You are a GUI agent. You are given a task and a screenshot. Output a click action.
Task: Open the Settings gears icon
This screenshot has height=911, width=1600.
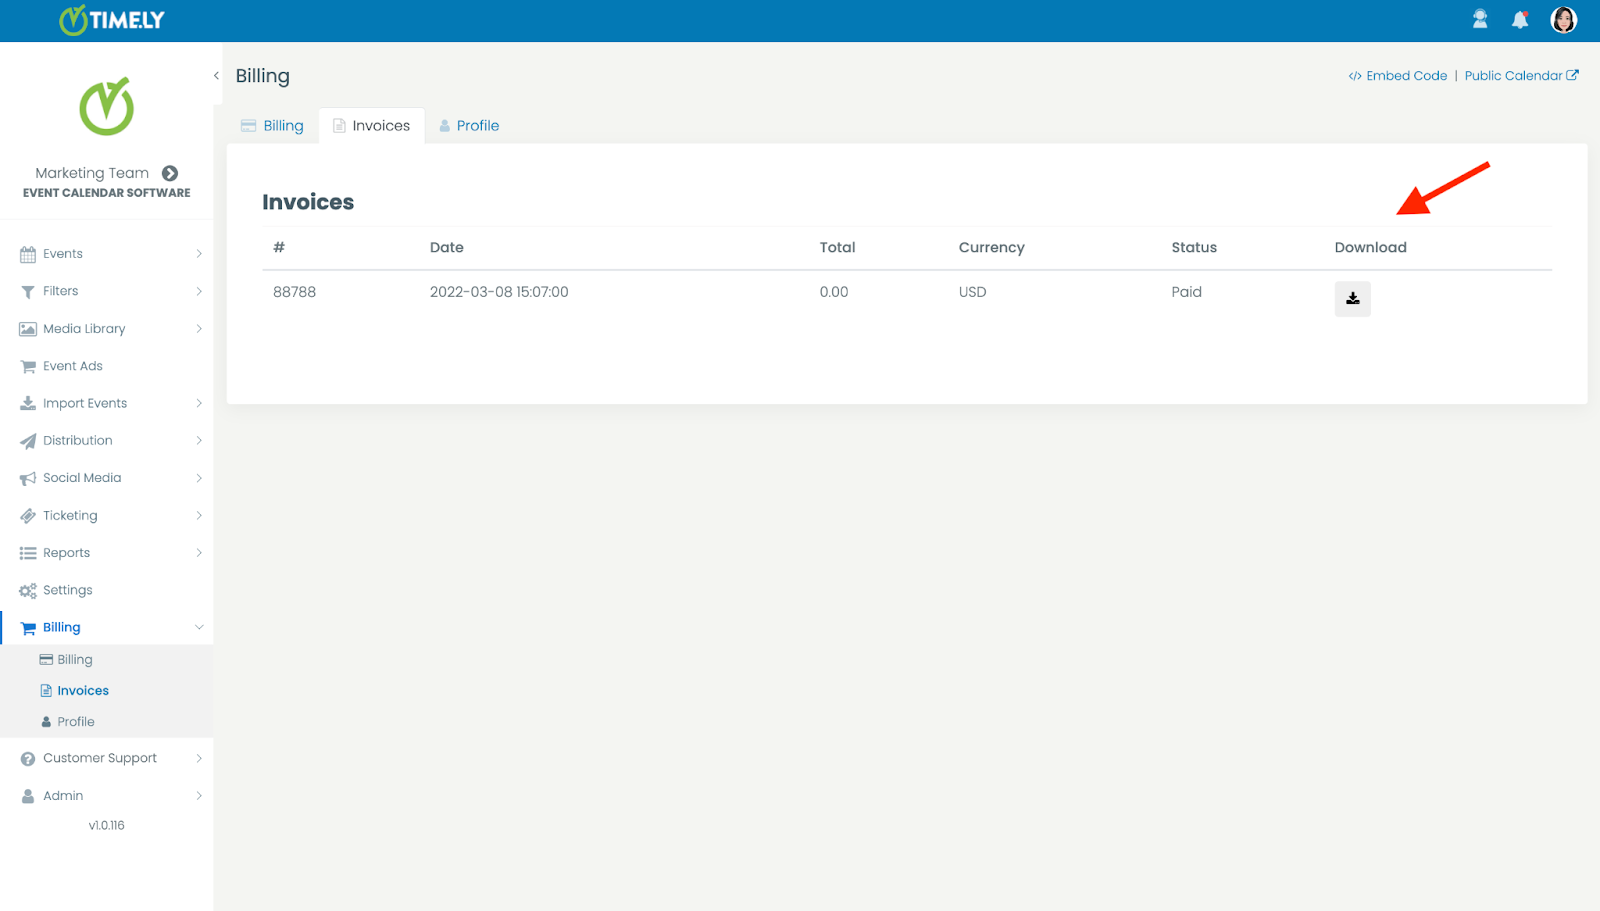point(28,589)
